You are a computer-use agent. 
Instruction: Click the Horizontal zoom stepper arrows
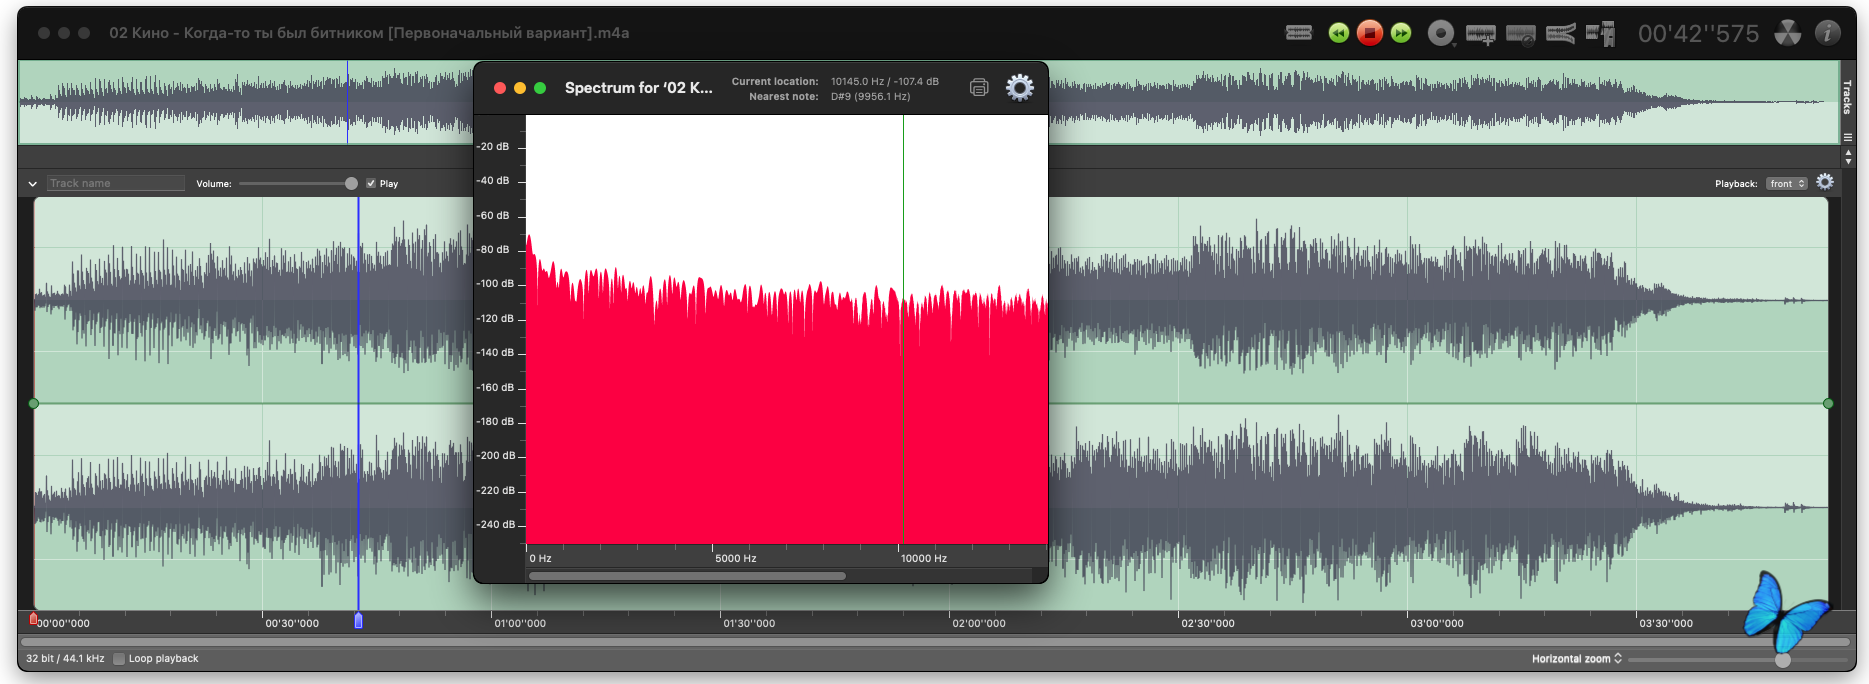tap(1618, 659)
